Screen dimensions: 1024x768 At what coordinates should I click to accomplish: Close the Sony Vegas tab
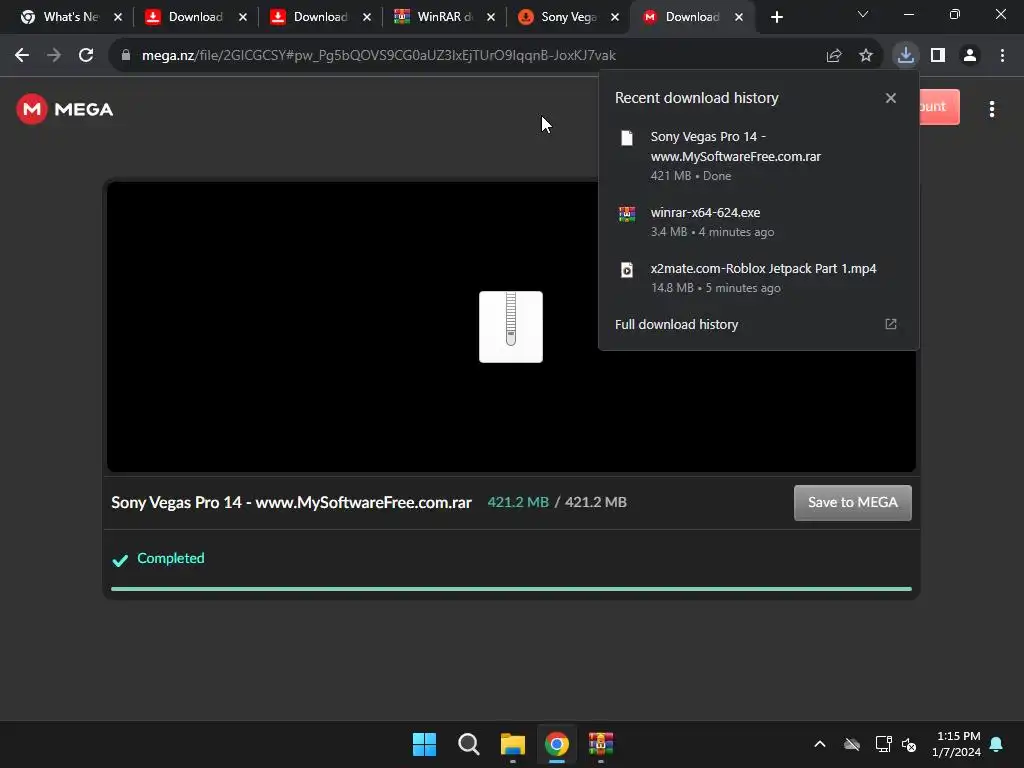(x=615, y=17)
